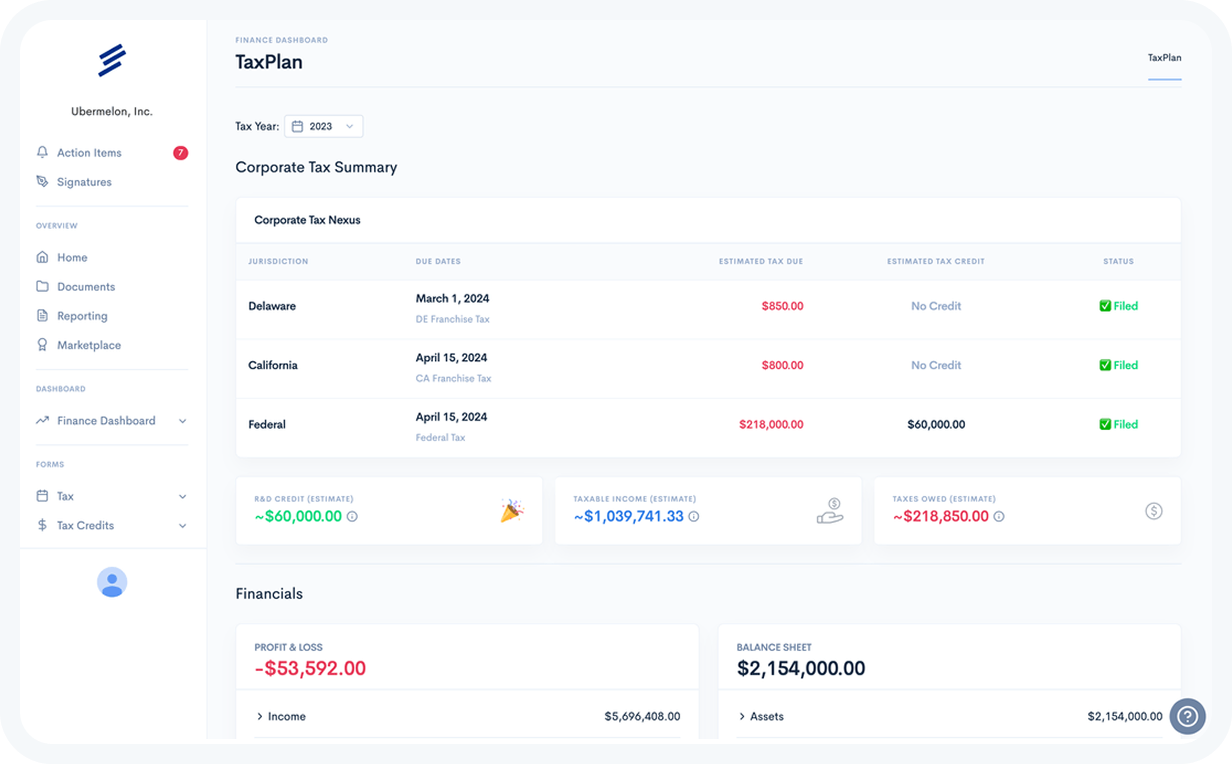
Task: Open the Tax Year 2023 dropdown
Action: 324,126
